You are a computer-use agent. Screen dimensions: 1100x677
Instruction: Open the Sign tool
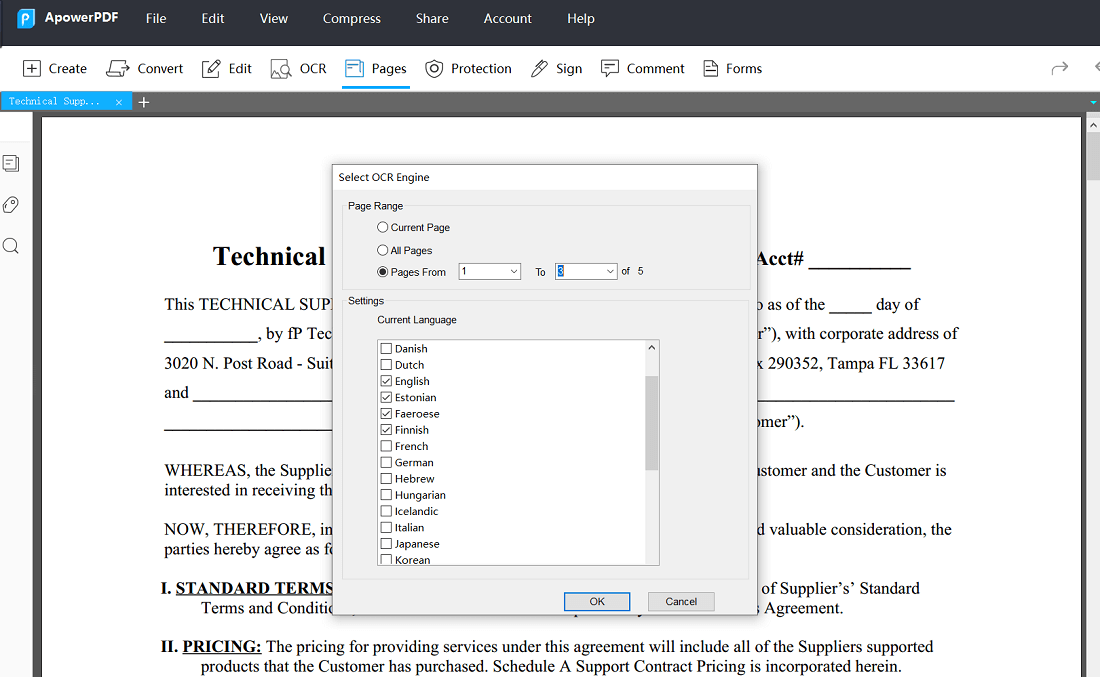[556, 68]
